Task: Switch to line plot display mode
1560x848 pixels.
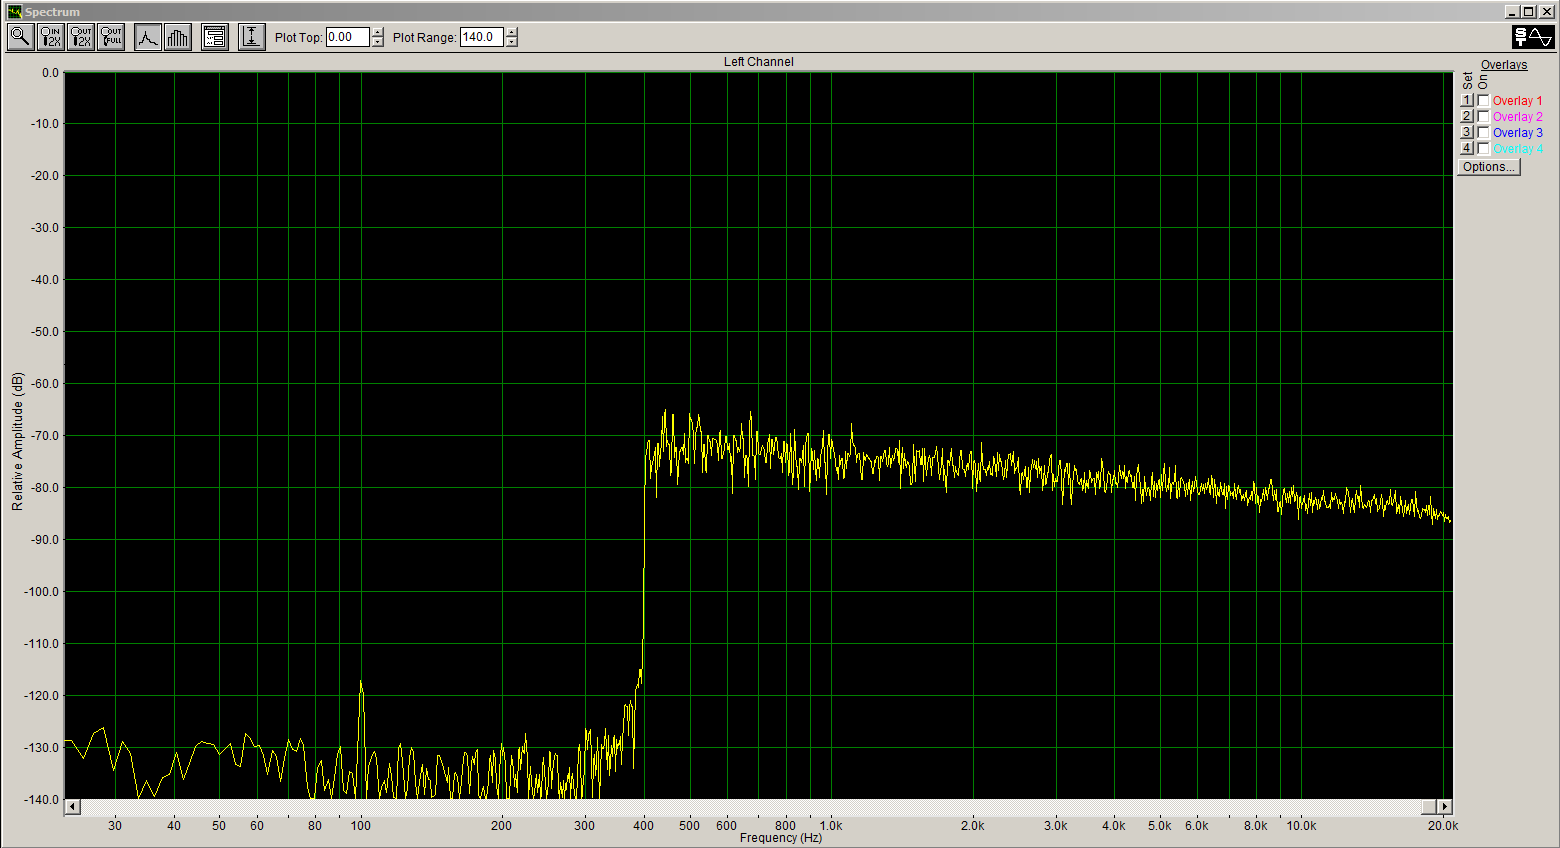Action: (148, 37)
